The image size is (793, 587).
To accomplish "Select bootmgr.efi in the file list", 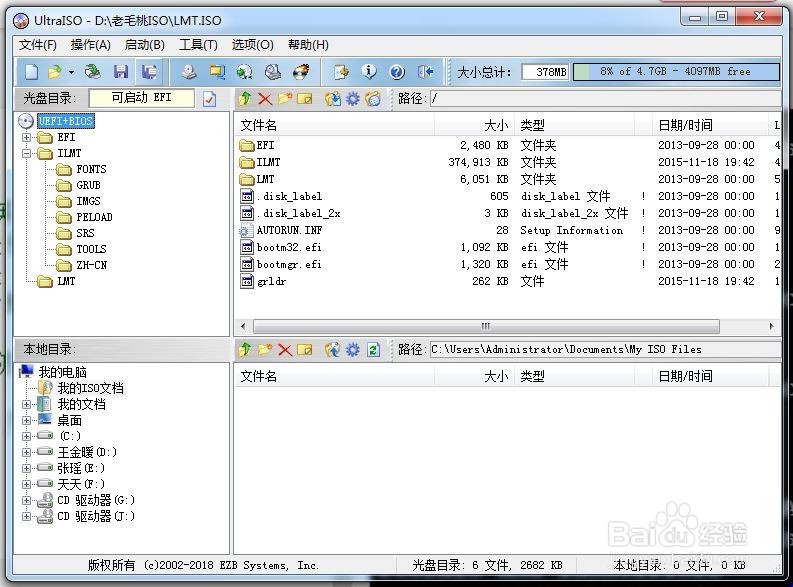I will (289, 264).
